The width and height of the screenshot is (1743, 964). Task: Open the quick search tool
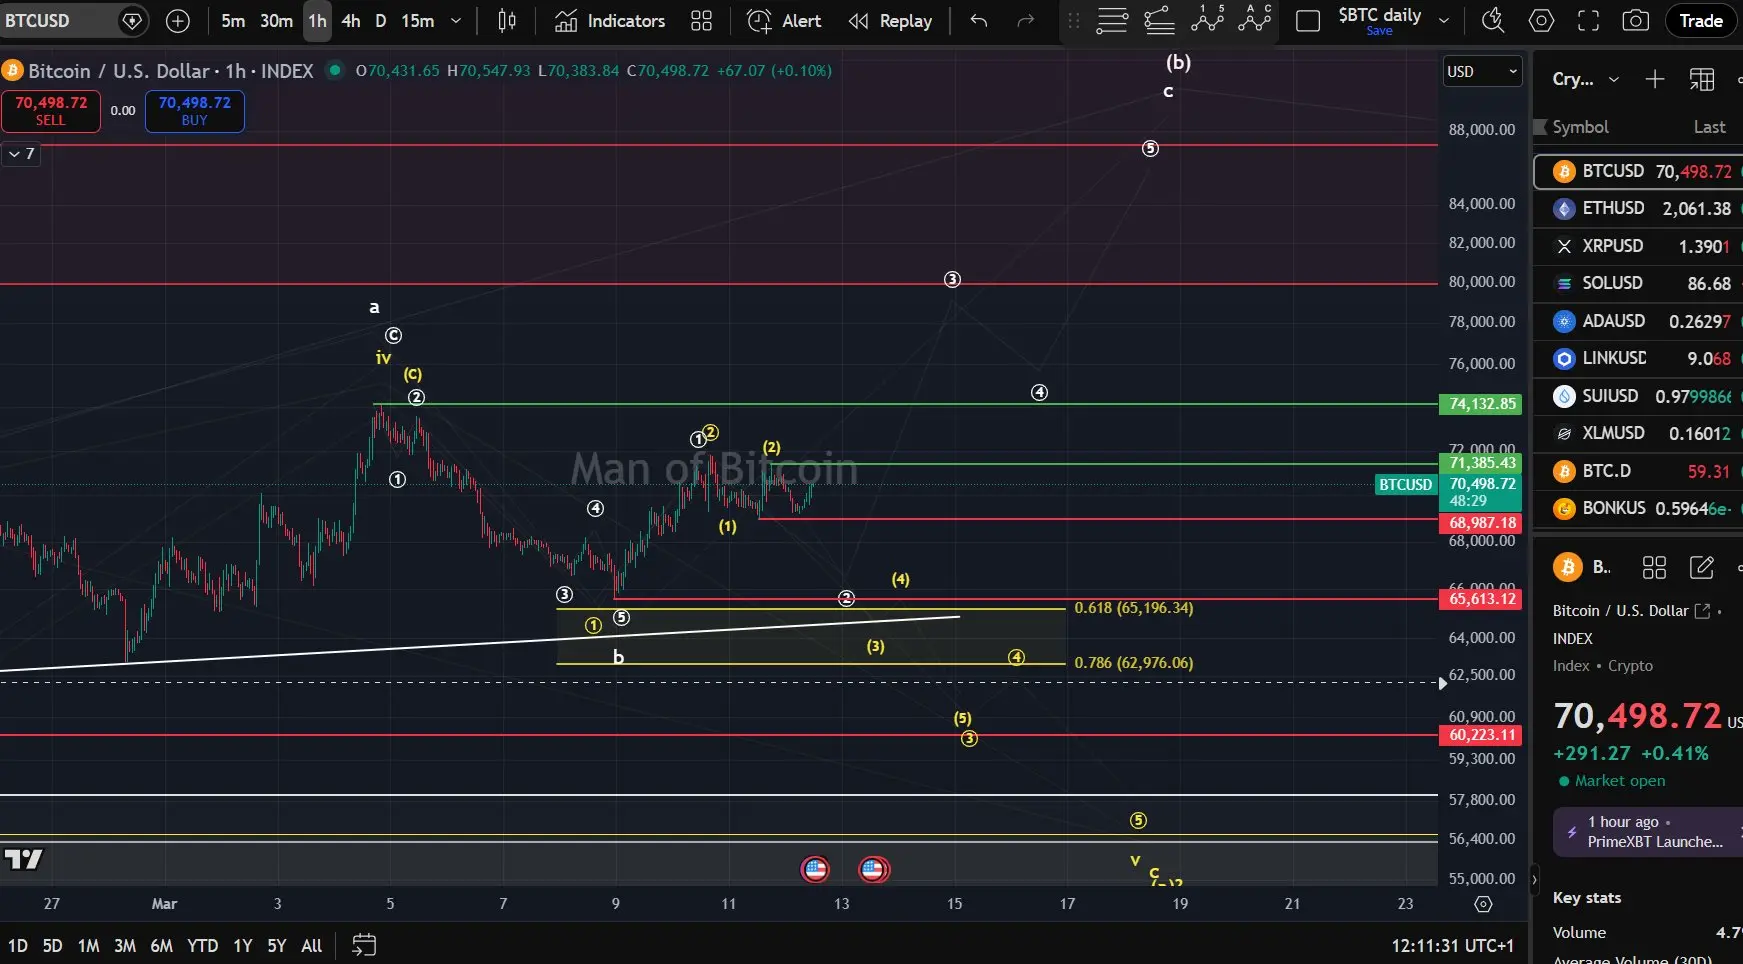[1493, 20]
